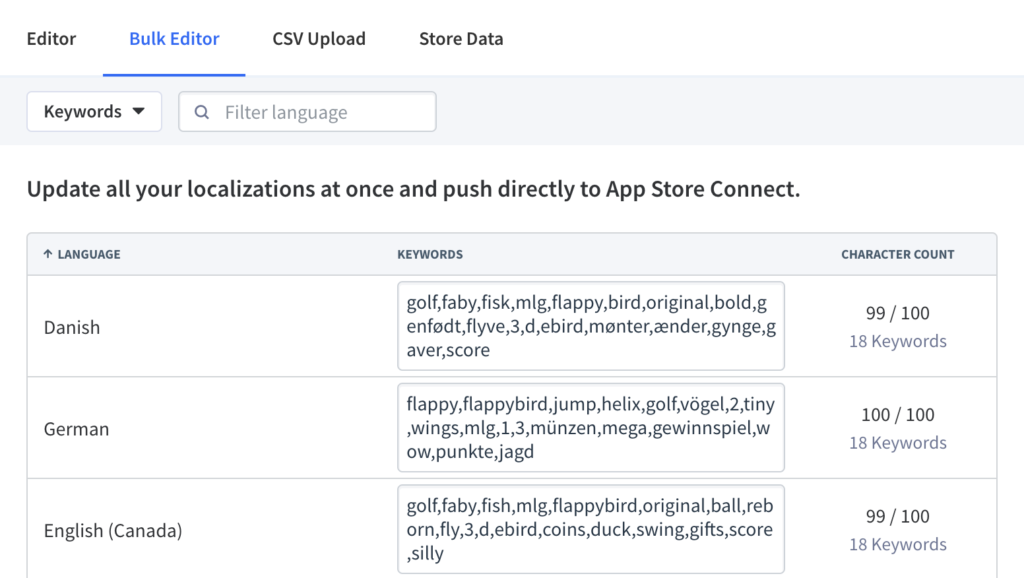
Task: Click the Danish 99 / 100 count
Action: [897, 313]
